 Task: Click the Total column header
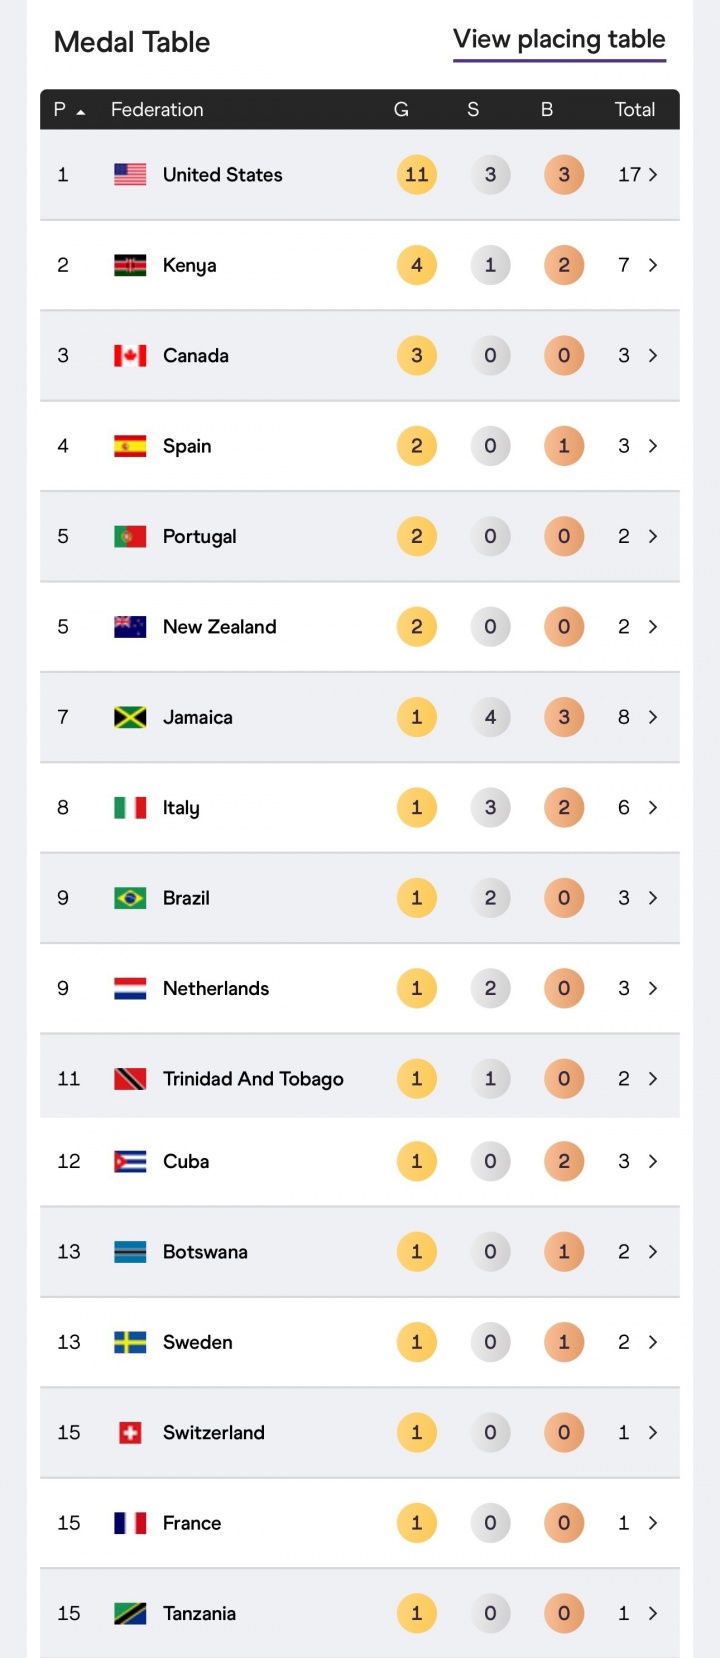634,110
